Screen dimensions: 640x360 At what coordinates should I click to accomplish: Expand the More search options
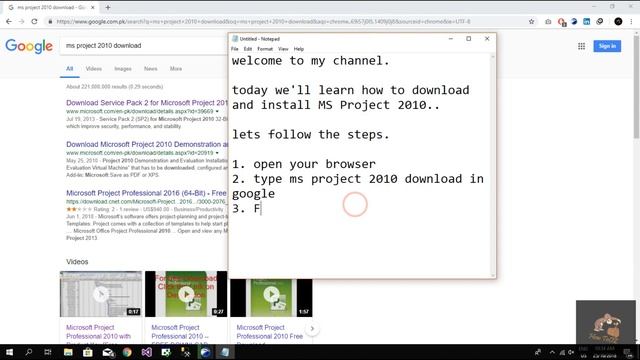[x=176, y=69]
